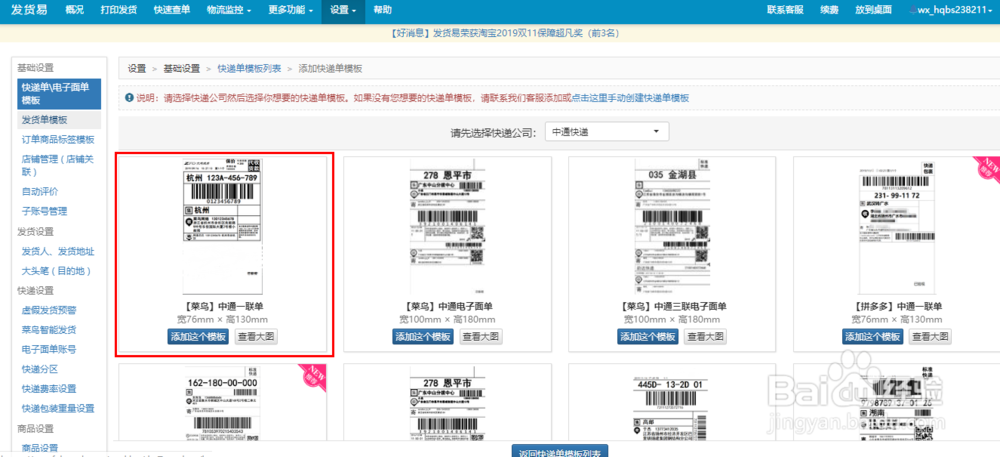This screenshot has width=1000, height=457.
Task: Open the 帮助 menu item
Action: (383, 10)
